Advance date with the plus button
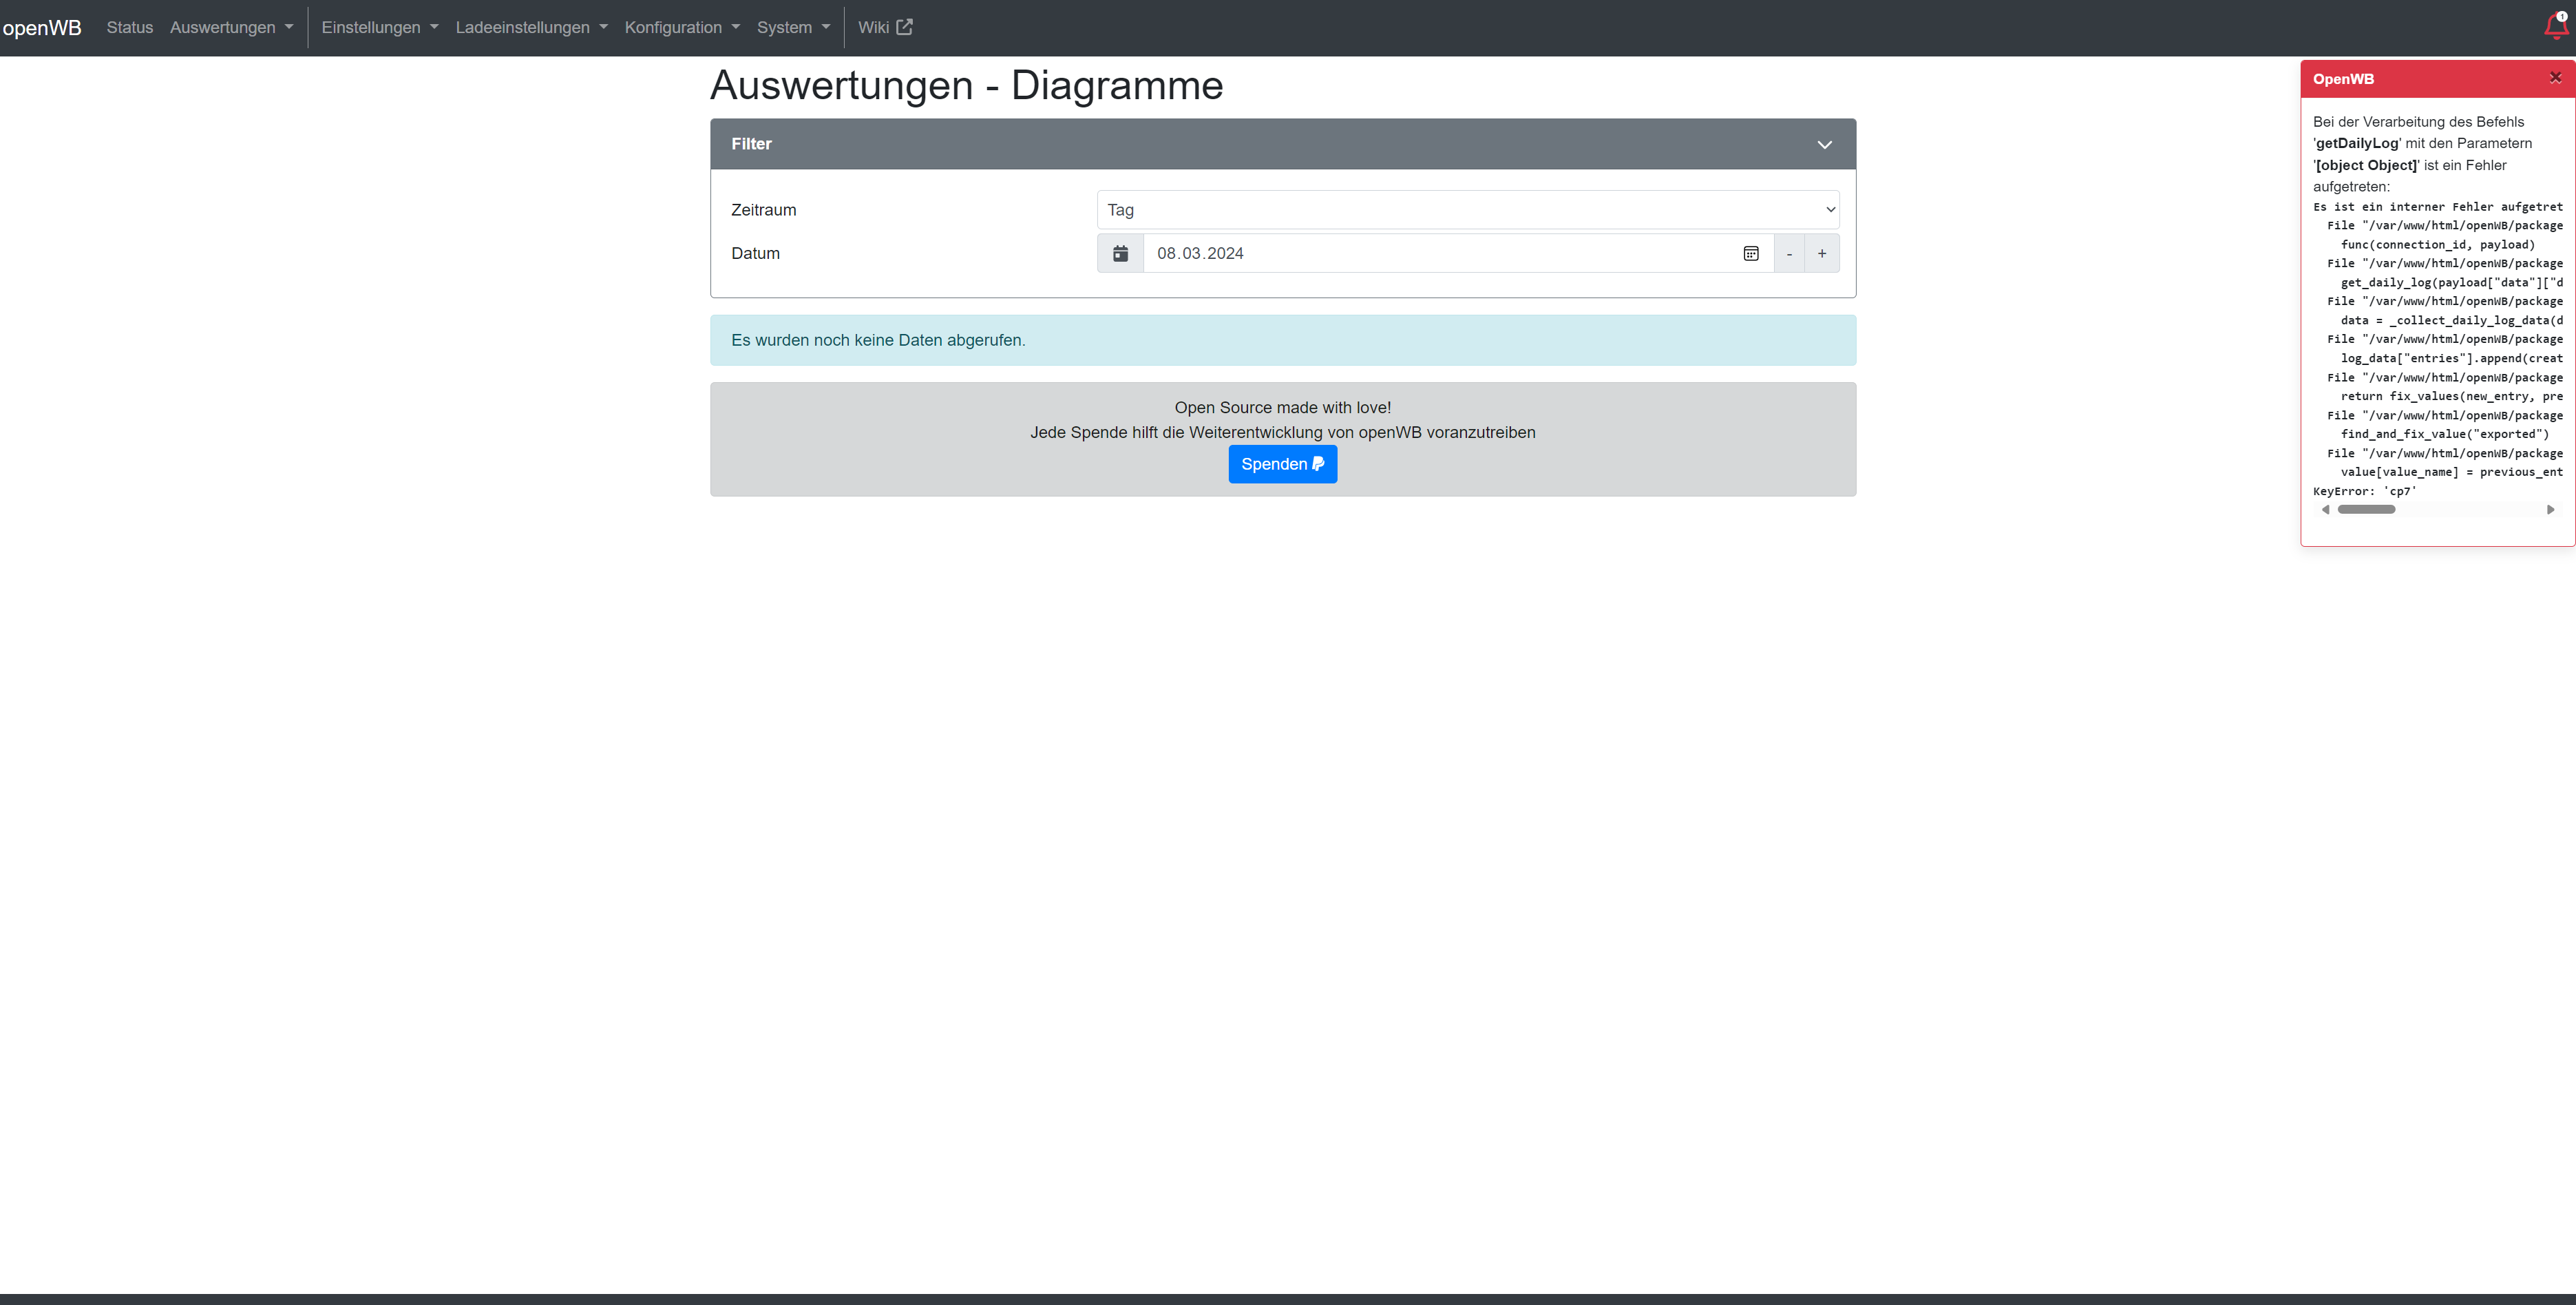Image resolution: width=2576 pixels, height=1305 pixels. (x=1821, y=254)
